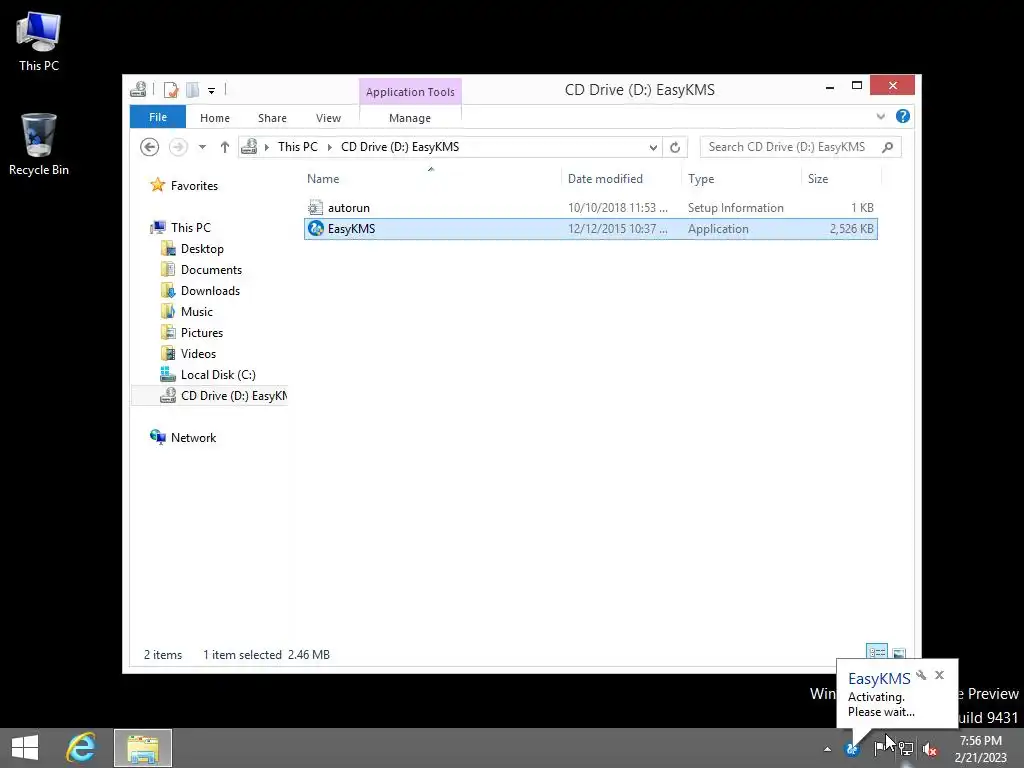
Task: Switch to the View ribbon tab
Action: pos(328,118)
